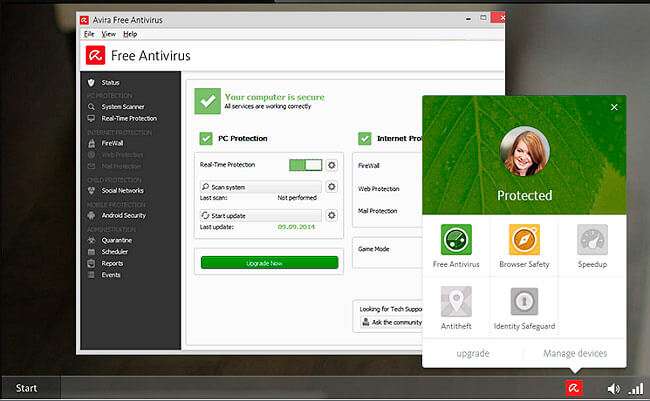Open the Antitheft tile

pos(456,308)
